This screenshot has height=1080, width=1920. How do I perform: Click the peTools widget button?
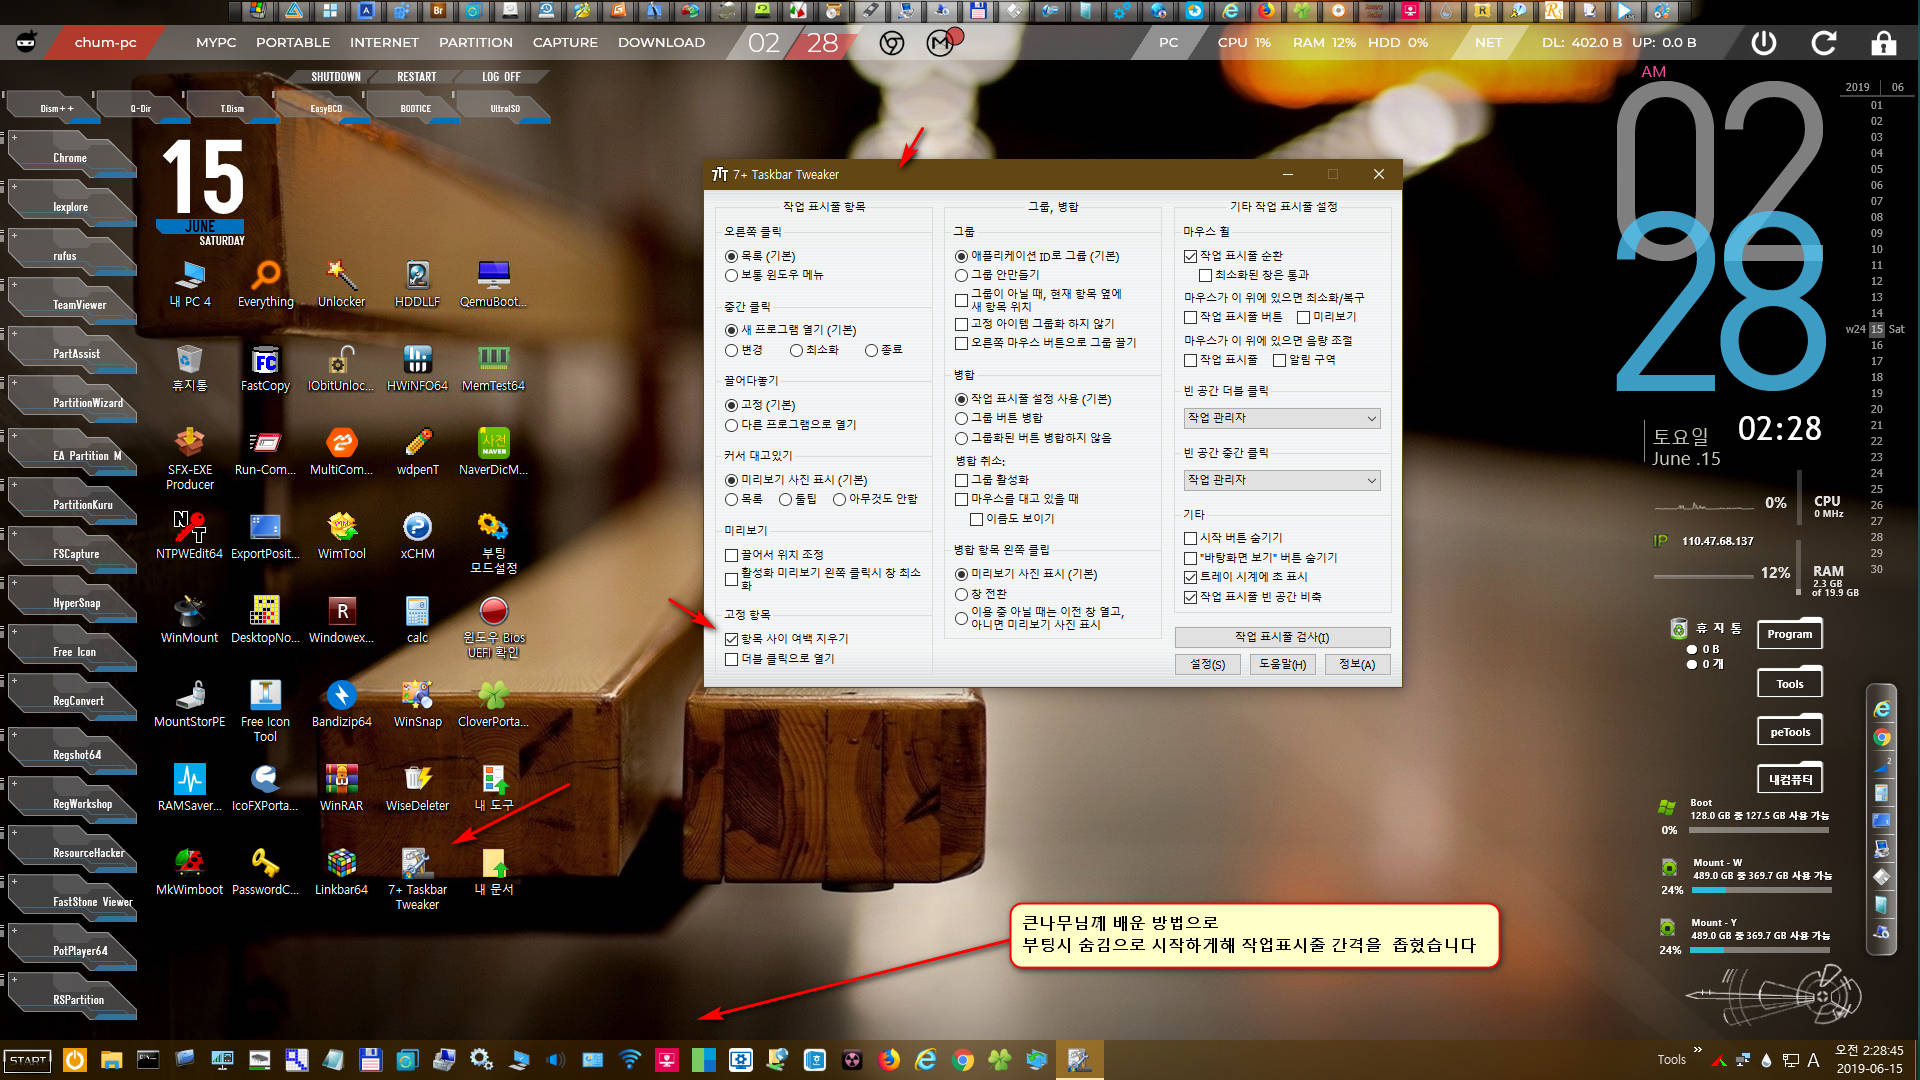click(x=1789, y=732)
